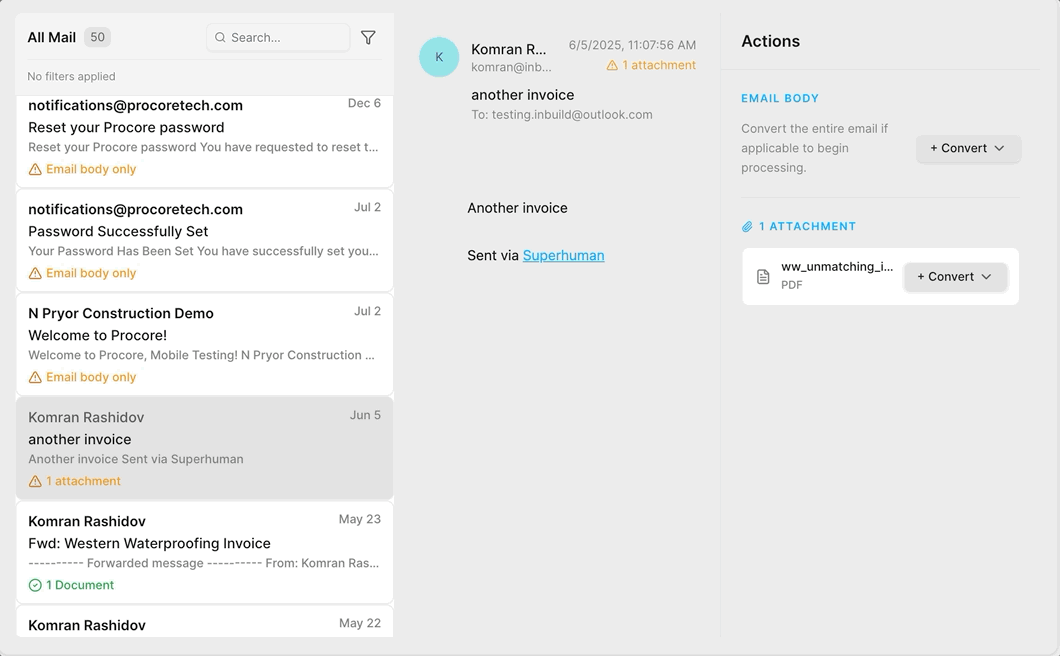The width and height of the screenshot is (1060, 656).
Task: Click Email body only label under Welcome to Procore
Action: 91,377
